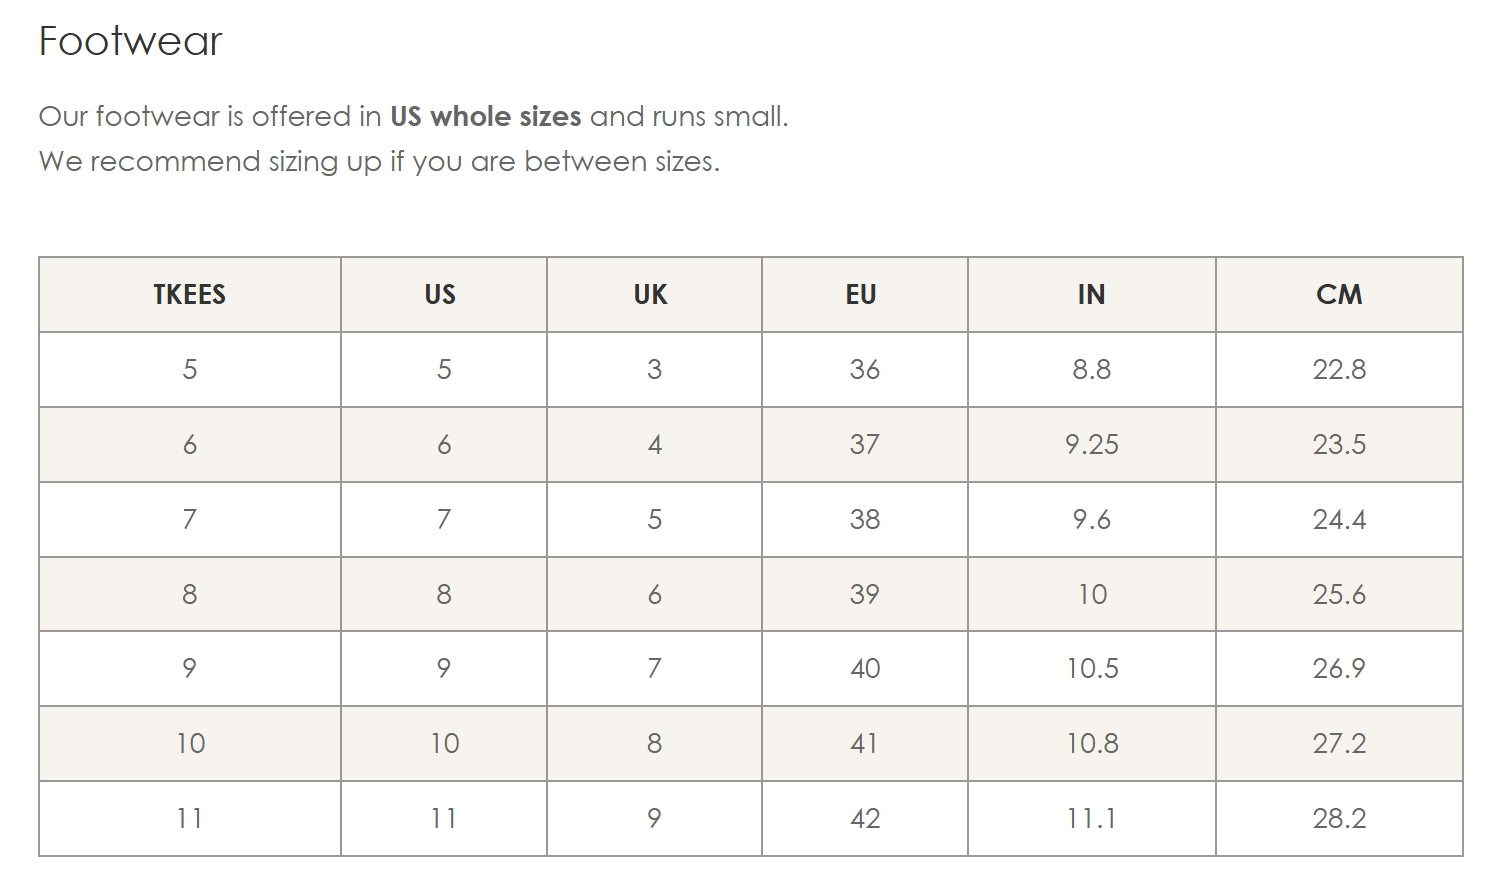Select the EU size 42 cell
The width and height of the screenshot is (1509, 883).
pyautogui.click(x=864, y=819)
